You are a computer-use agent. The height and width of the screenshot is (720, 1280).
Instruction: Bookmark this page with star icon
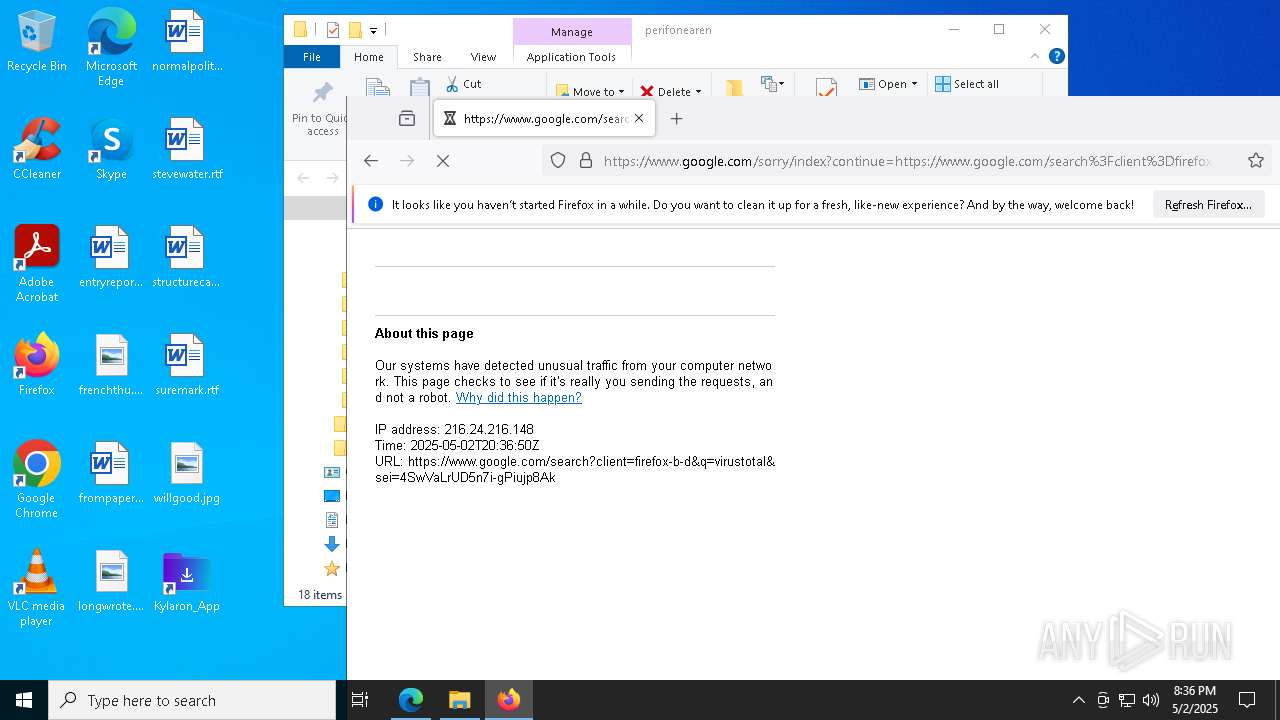1256,160
